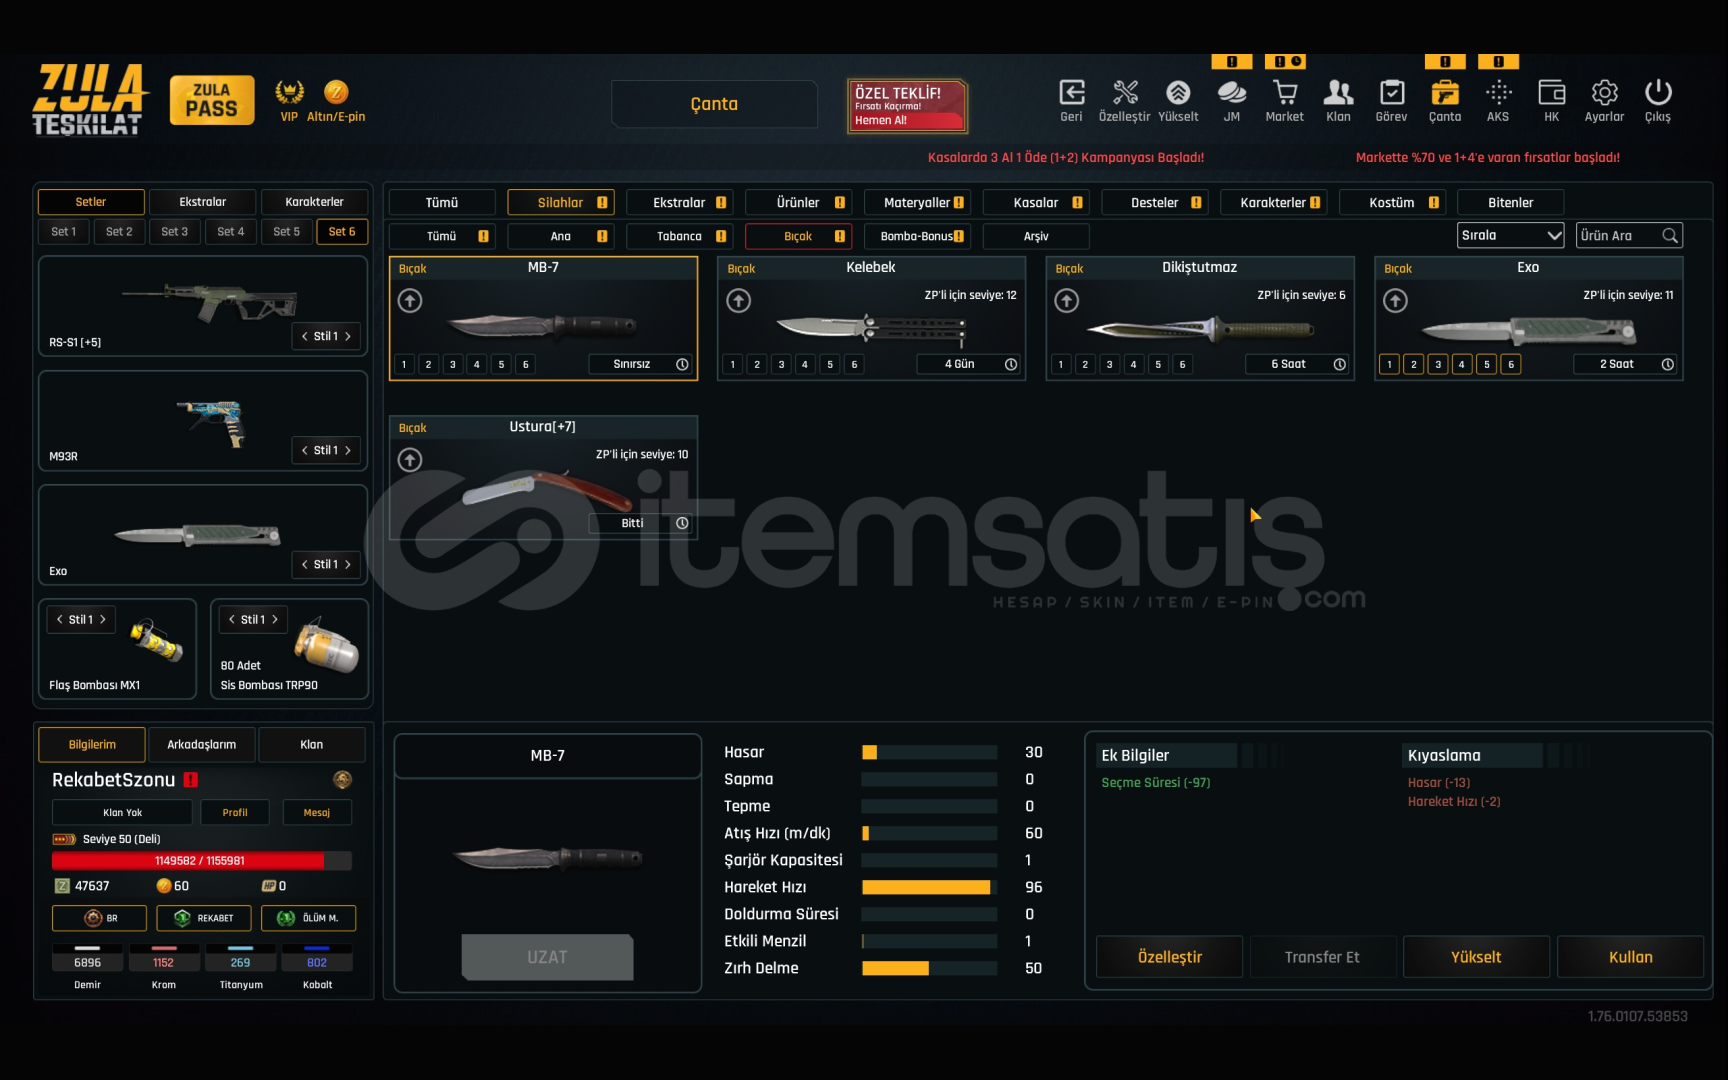Open the Kostüm category tab
The image size is (1728, 1080).
tap(1392, 203)
